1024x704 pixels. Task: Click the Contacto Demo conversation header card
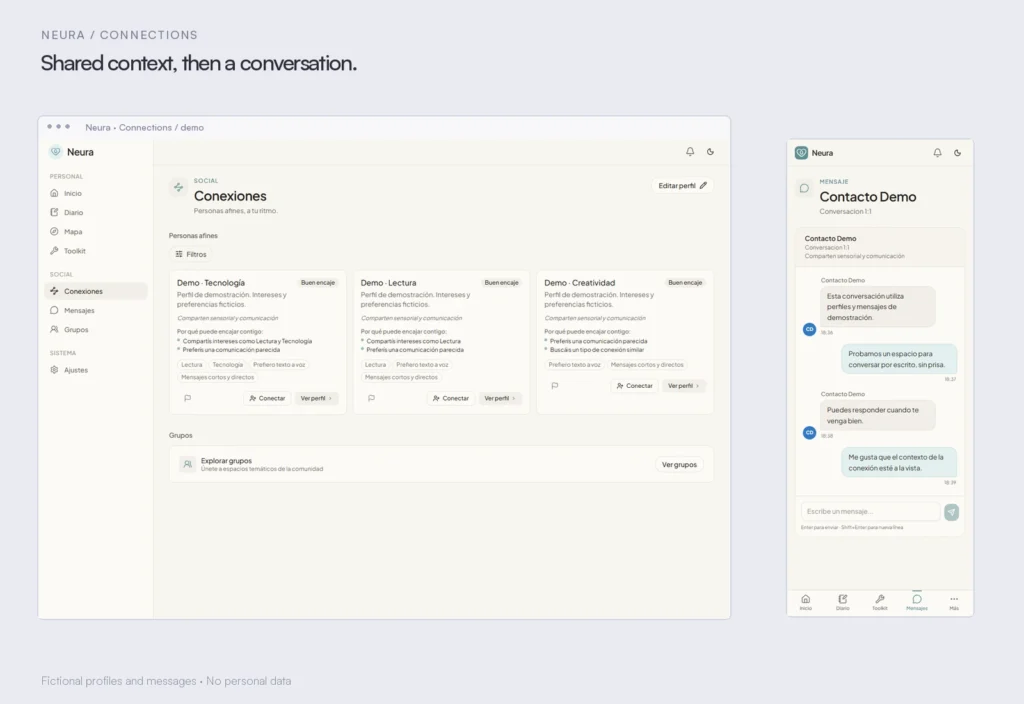(880, 247)
